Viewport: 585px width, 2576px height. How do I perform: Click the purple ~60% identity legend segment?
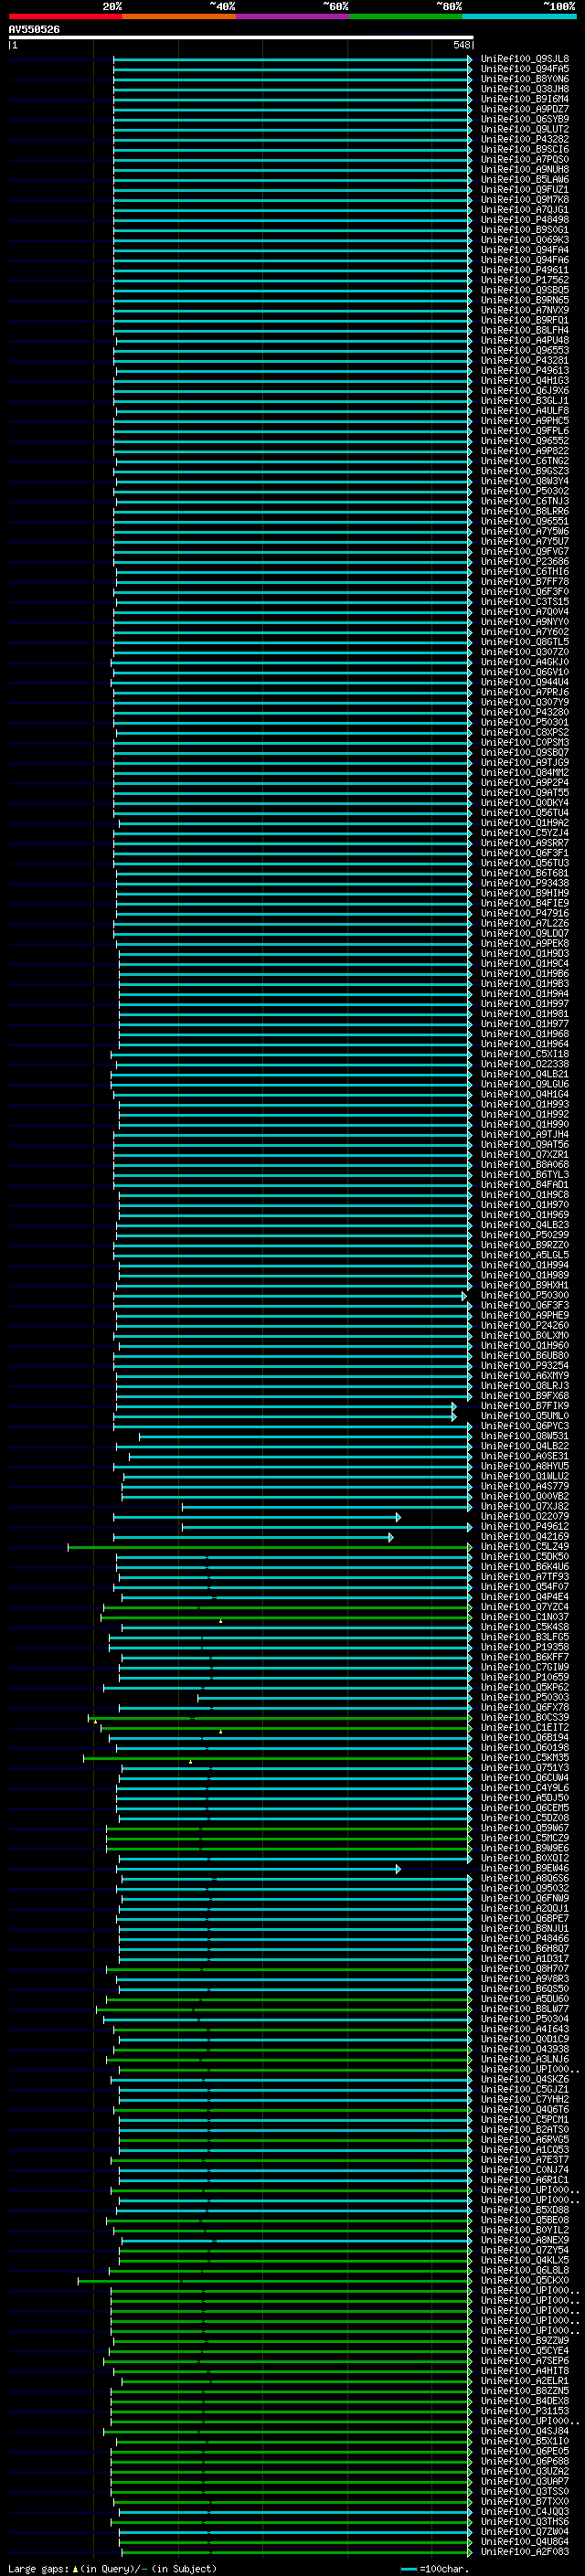coord(293,16)
